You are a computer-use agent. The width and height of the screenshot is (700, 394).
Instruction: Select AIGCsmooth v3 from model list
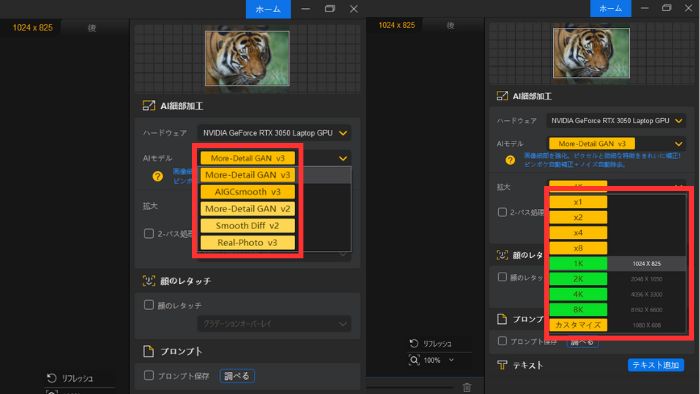coord(247,192)
